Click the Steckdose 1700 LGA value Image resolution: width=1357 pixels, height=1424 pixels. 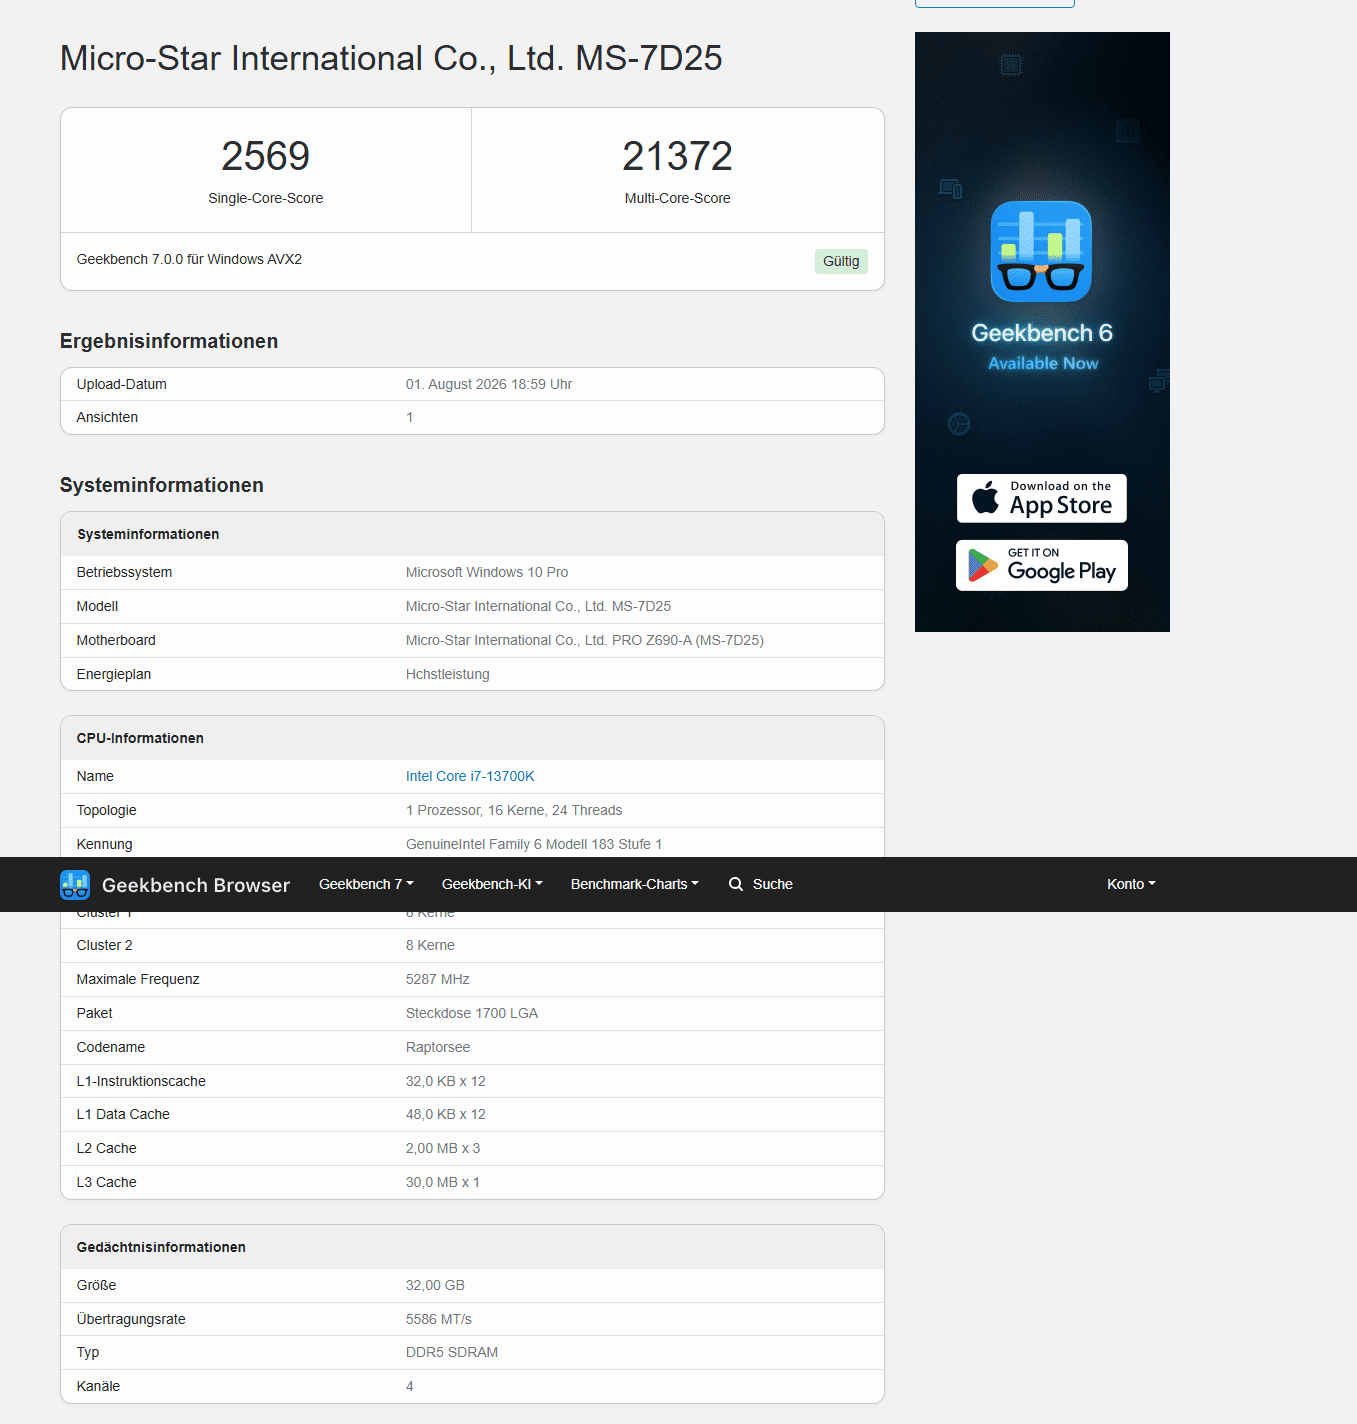[x=472, y=1013]
